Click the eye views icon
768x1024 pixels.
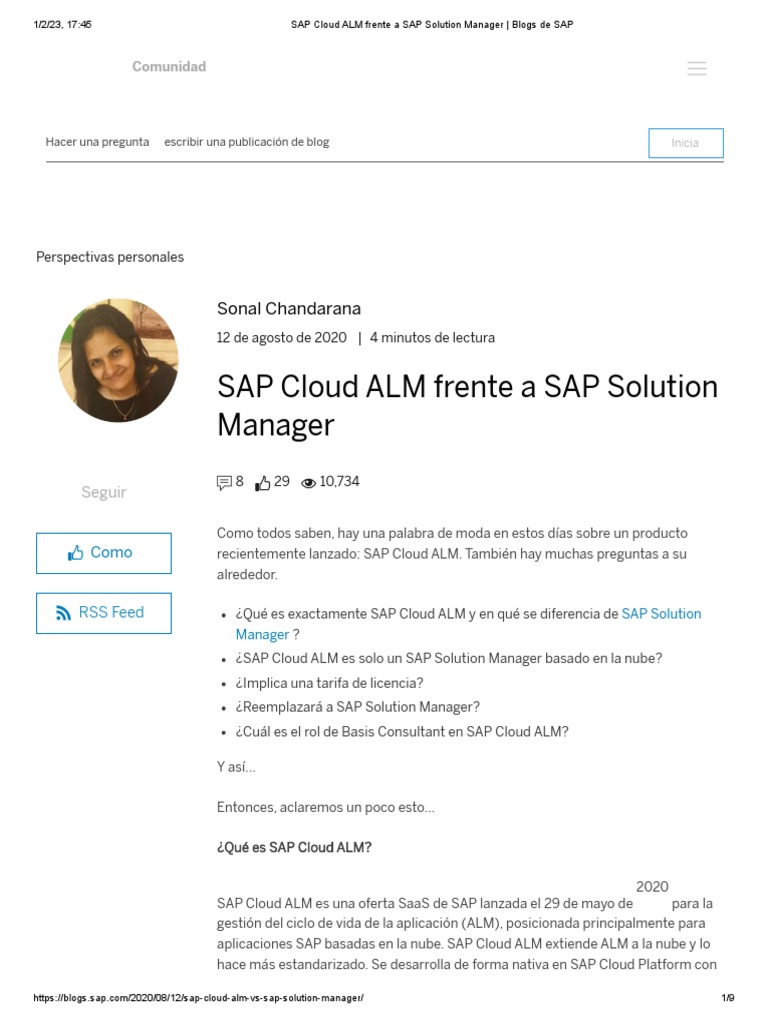[x=309, y=483]
